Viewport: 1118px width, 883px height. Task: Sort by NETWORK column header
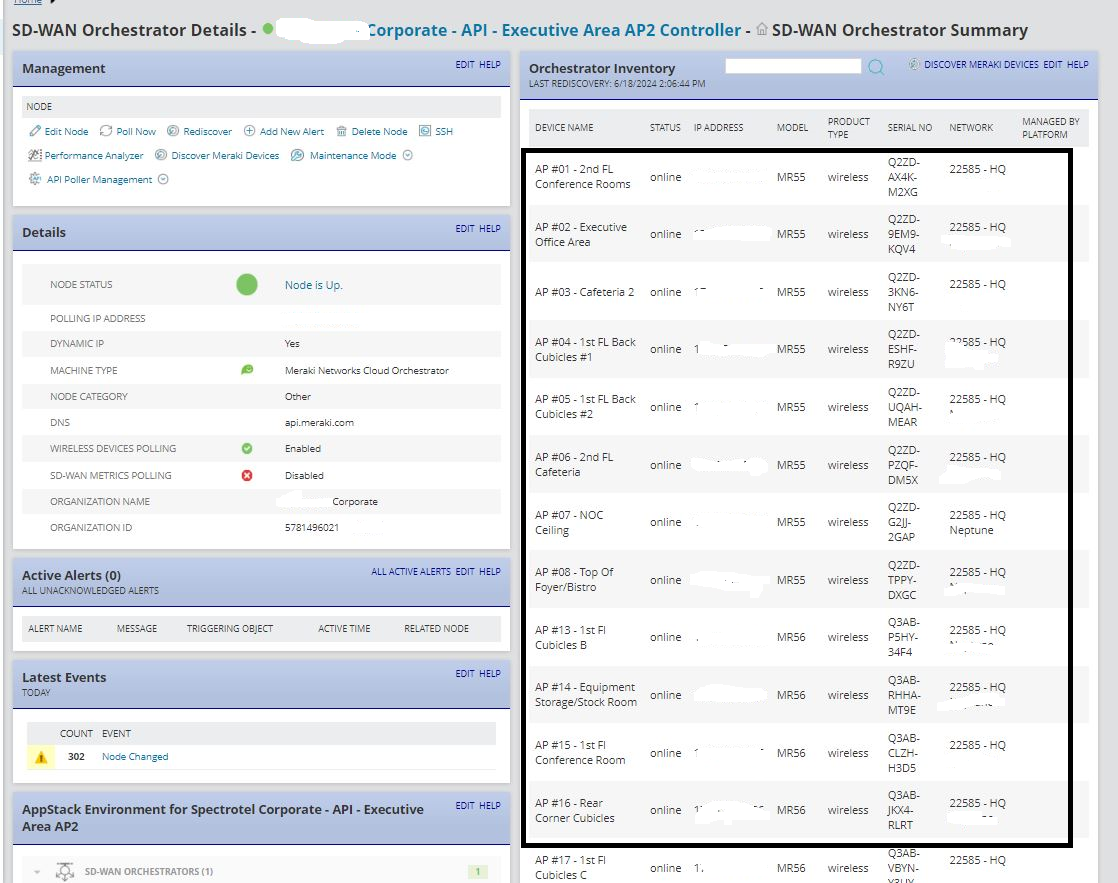click(x=971, y=128)
